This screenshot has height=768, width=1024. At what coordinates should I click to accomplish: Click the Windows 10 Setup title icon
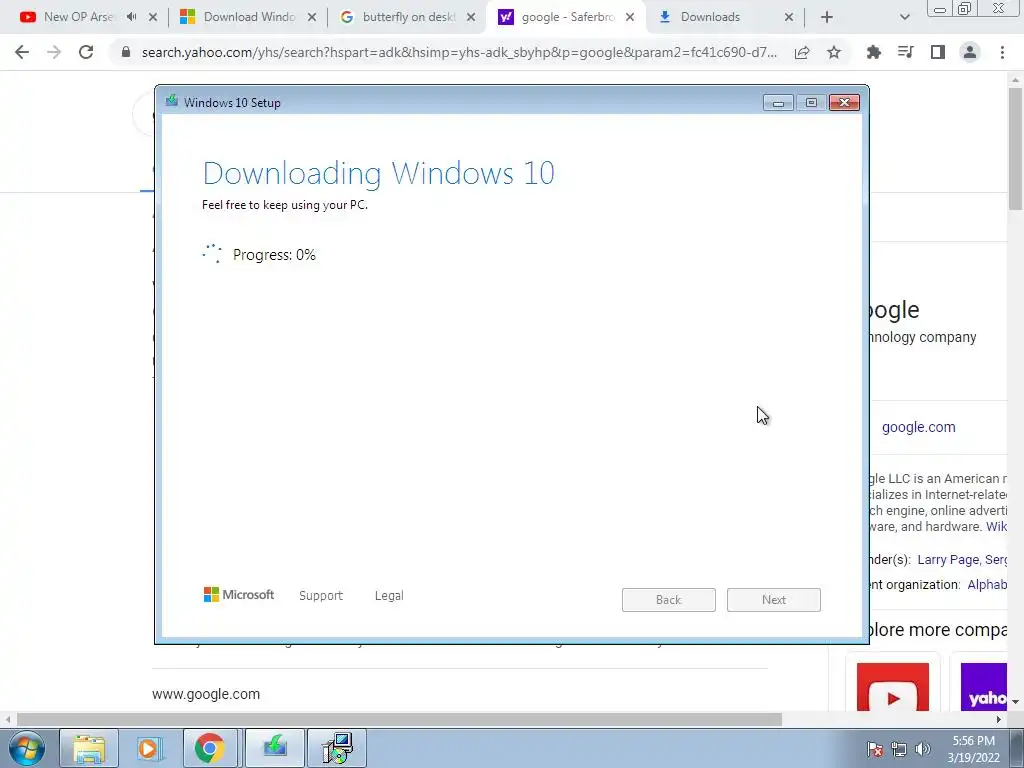coord(172,101)
